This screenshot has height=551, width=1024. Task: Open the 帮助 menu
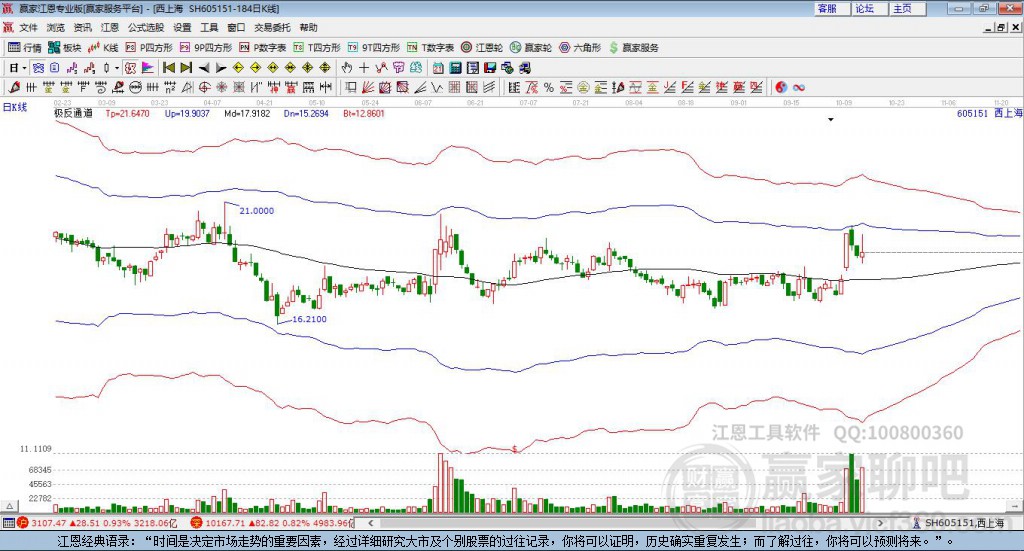pos(308,27)
